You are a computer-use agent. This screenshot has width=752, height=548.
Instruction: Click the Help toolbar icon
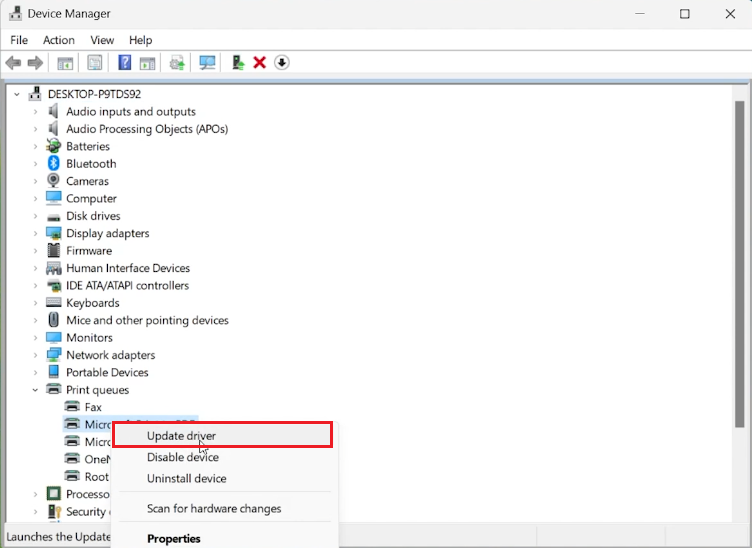click(125, 63)
